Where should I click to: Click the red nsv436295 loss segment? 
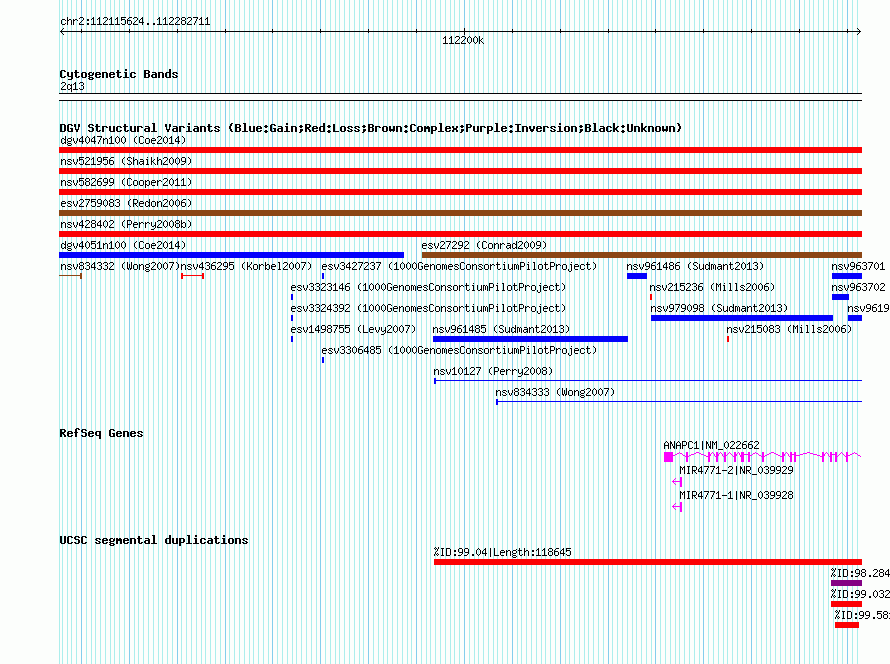pos(192,276)
